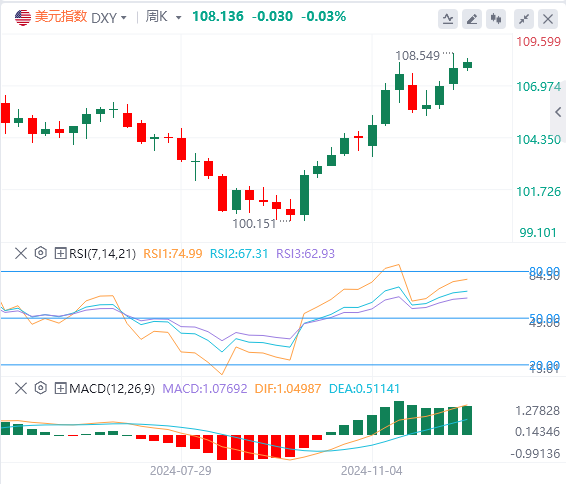Click the 99.101 price axis label
The image size is (566, 484).
coord(538,233)
